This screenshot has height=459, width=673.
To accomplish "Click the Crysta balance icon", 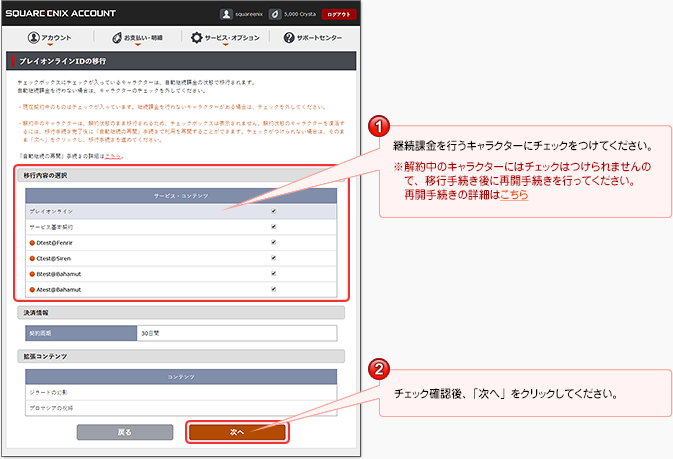I will (275, 14).
